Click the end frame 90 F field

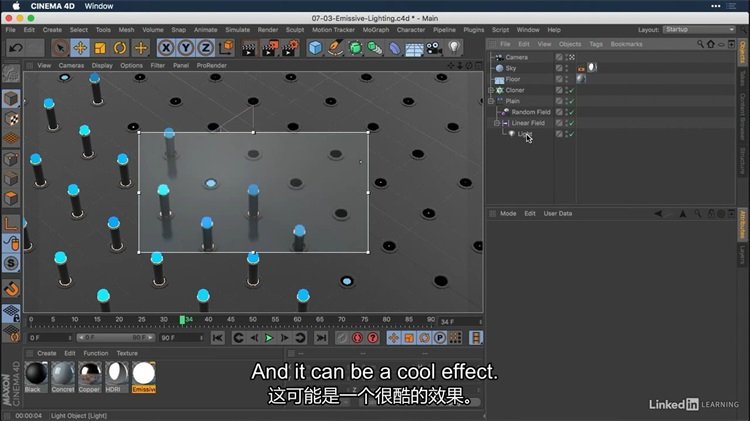181,338
